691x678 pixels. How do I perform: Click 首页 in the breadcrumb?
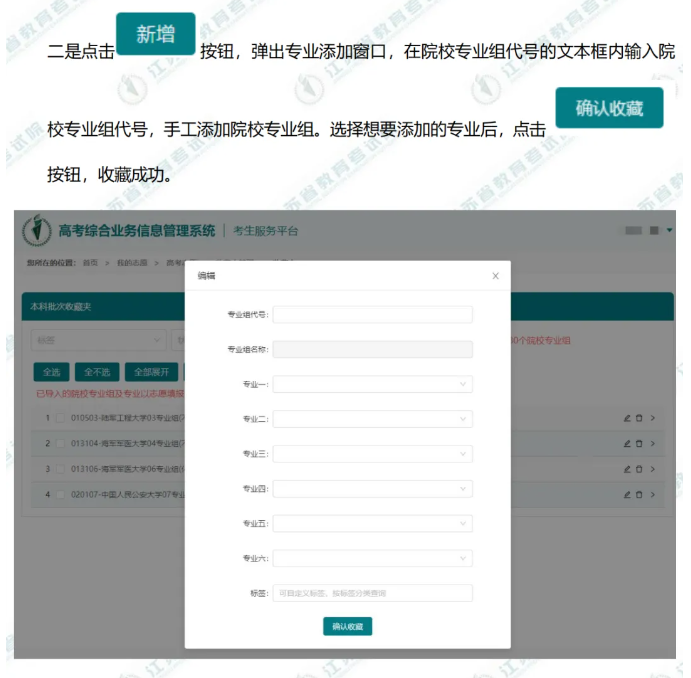pos(90,263)
